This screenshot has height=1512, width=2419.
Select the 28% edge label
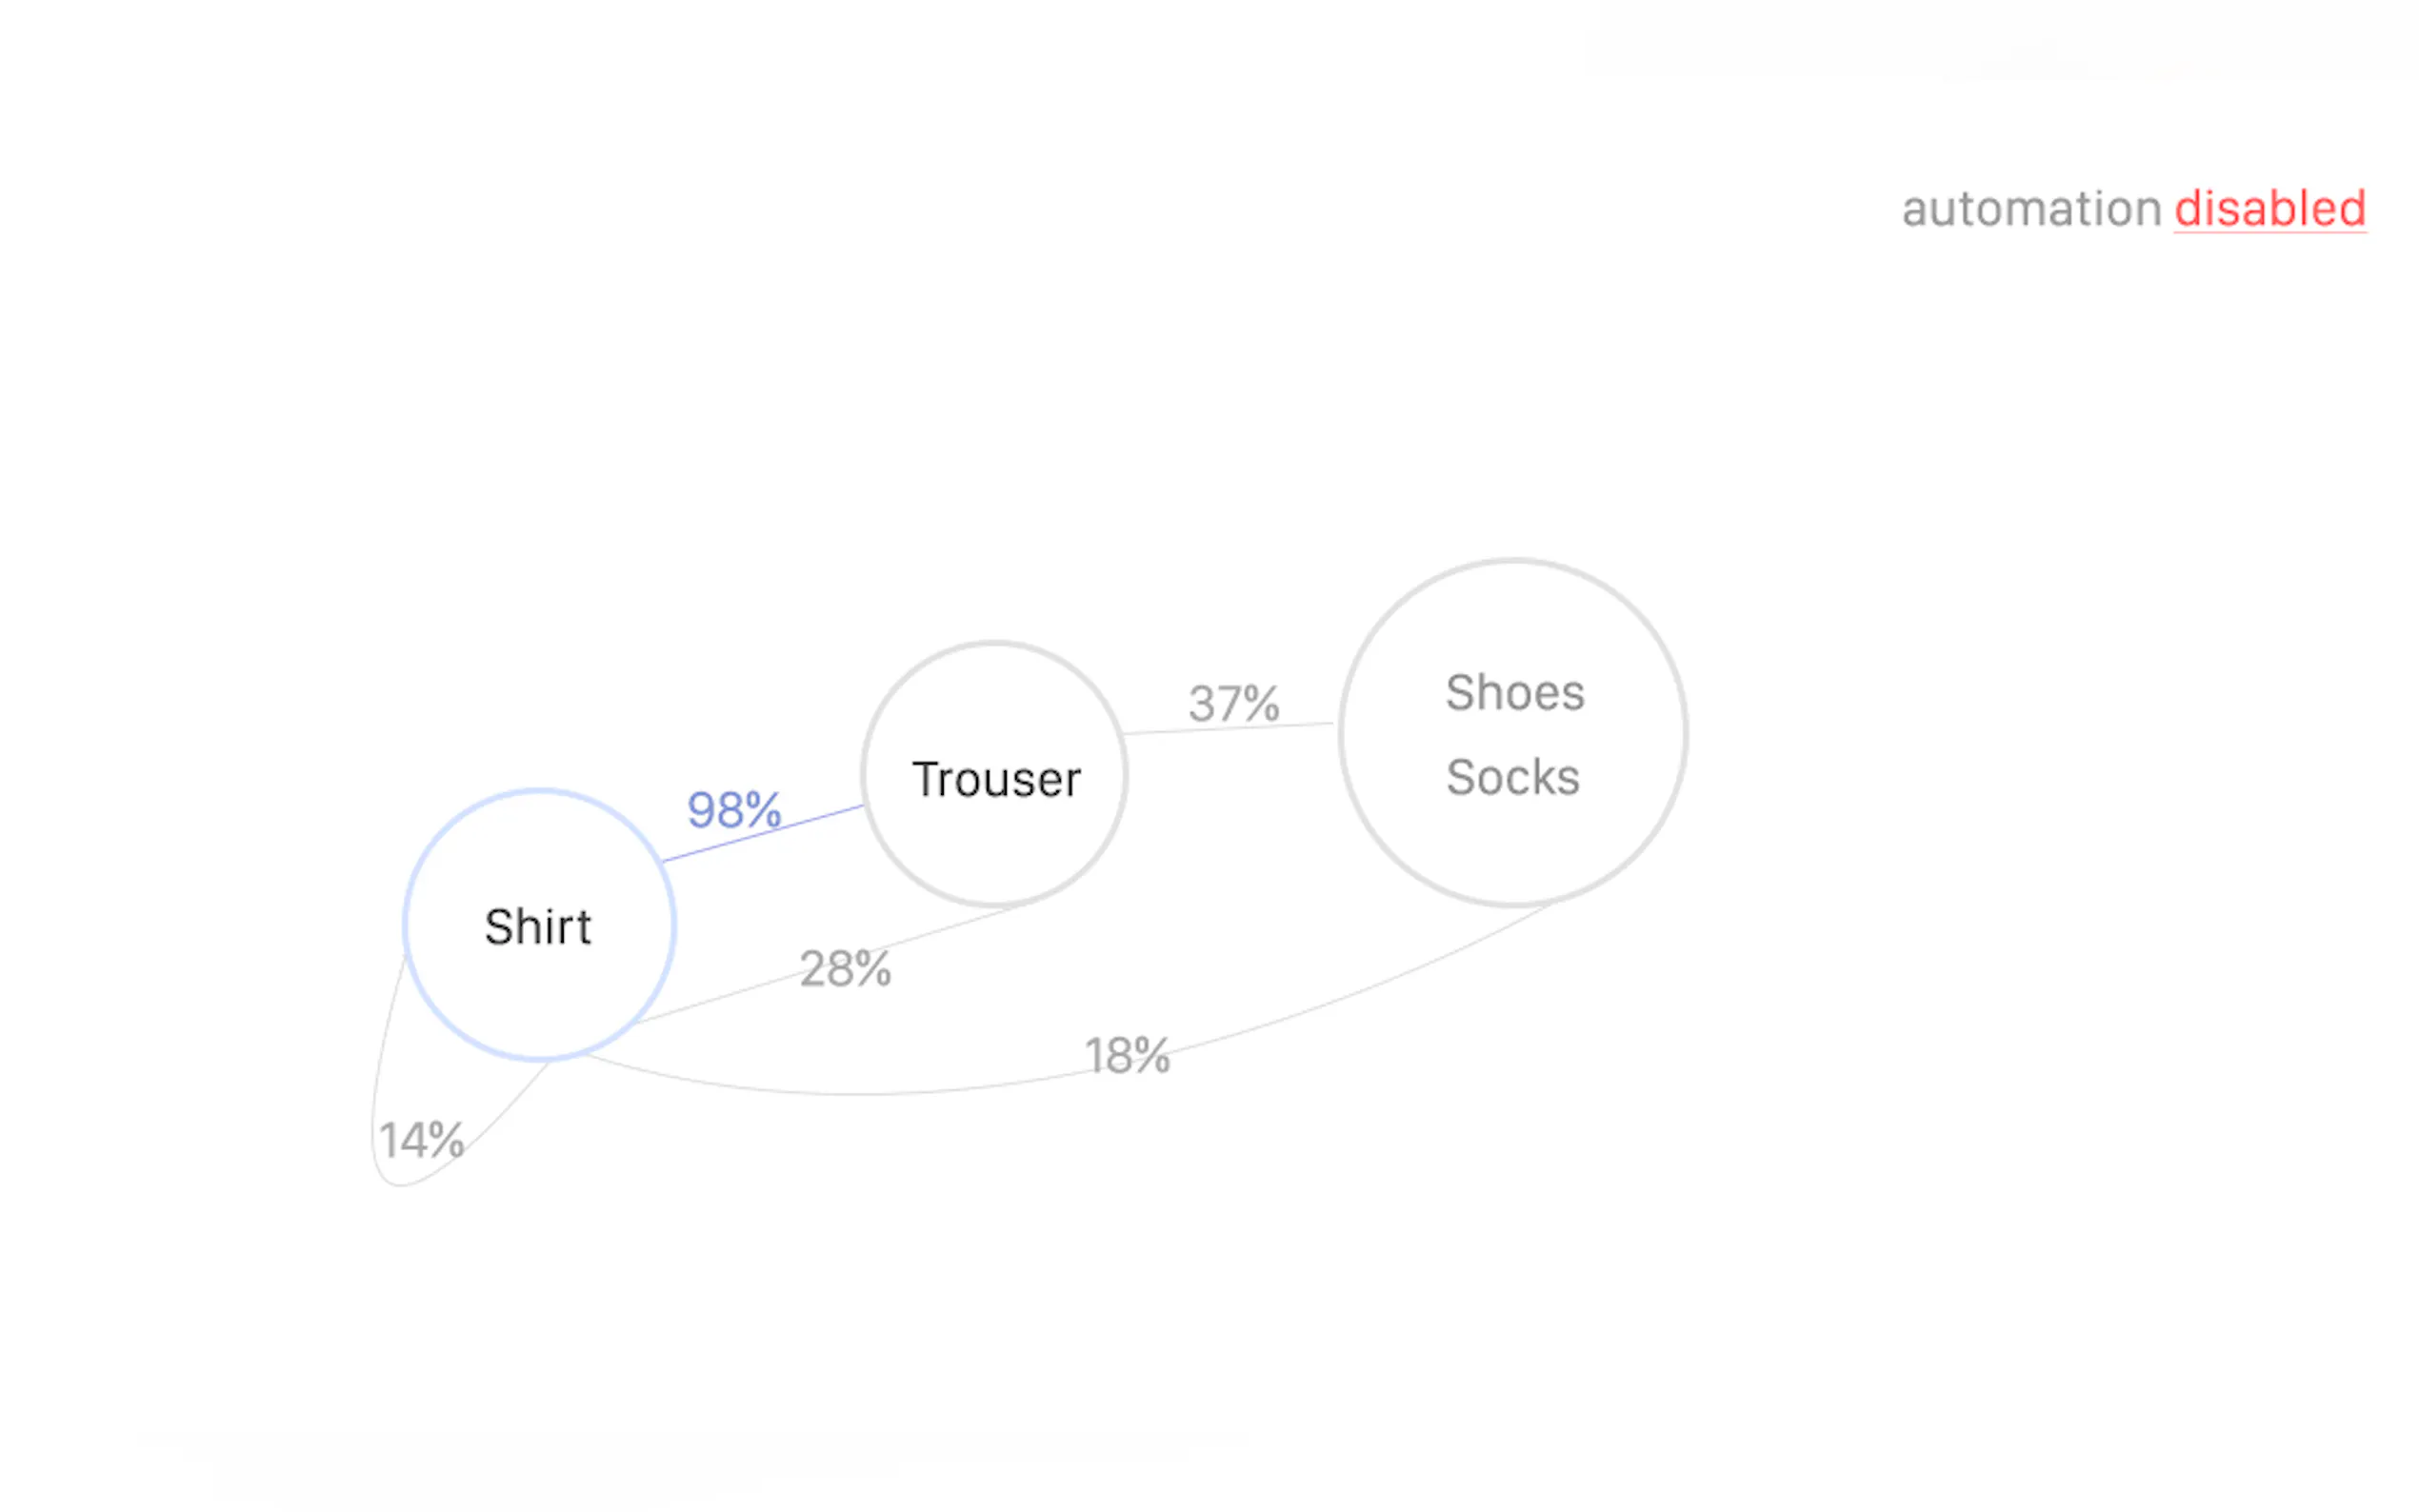pyautogui.click(x=845, y=968)
